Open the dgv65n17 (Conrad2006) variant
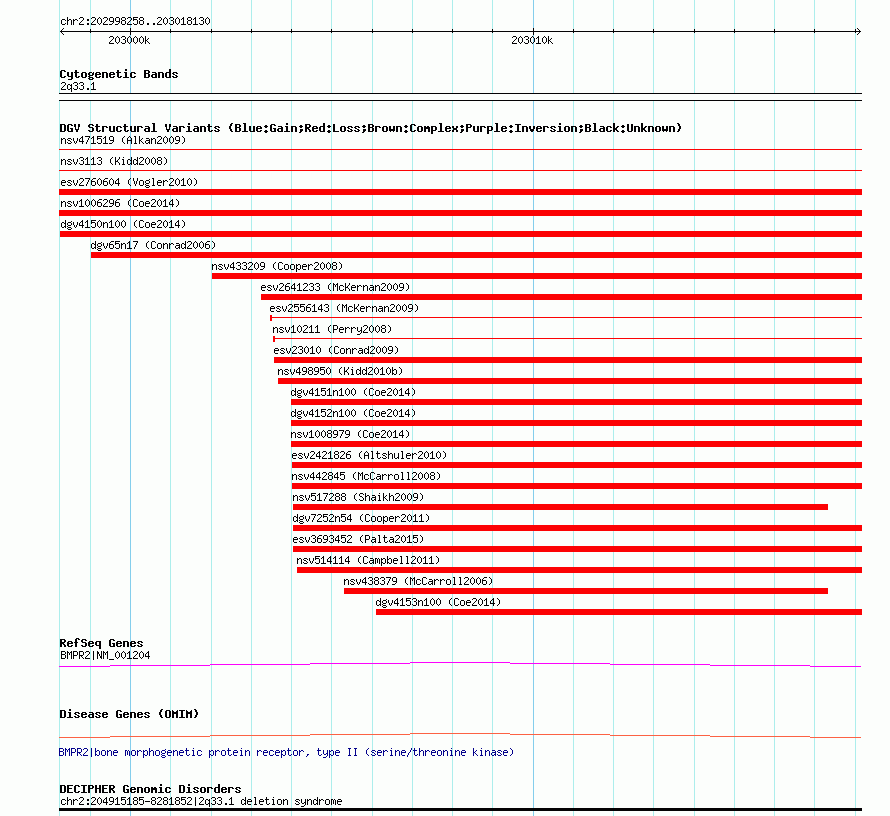 153,245
